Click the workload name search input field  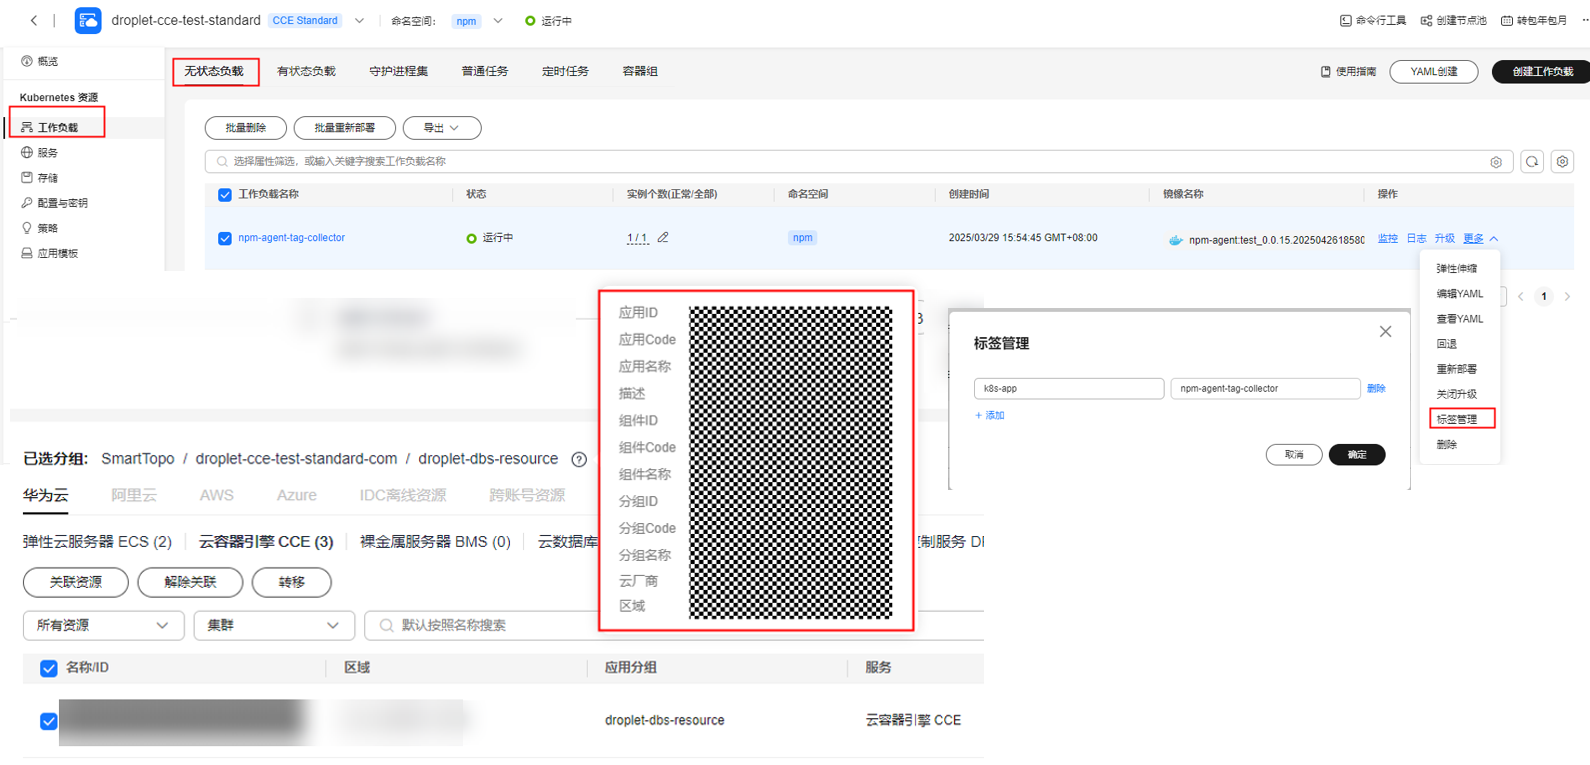click(x=850, y=162)
